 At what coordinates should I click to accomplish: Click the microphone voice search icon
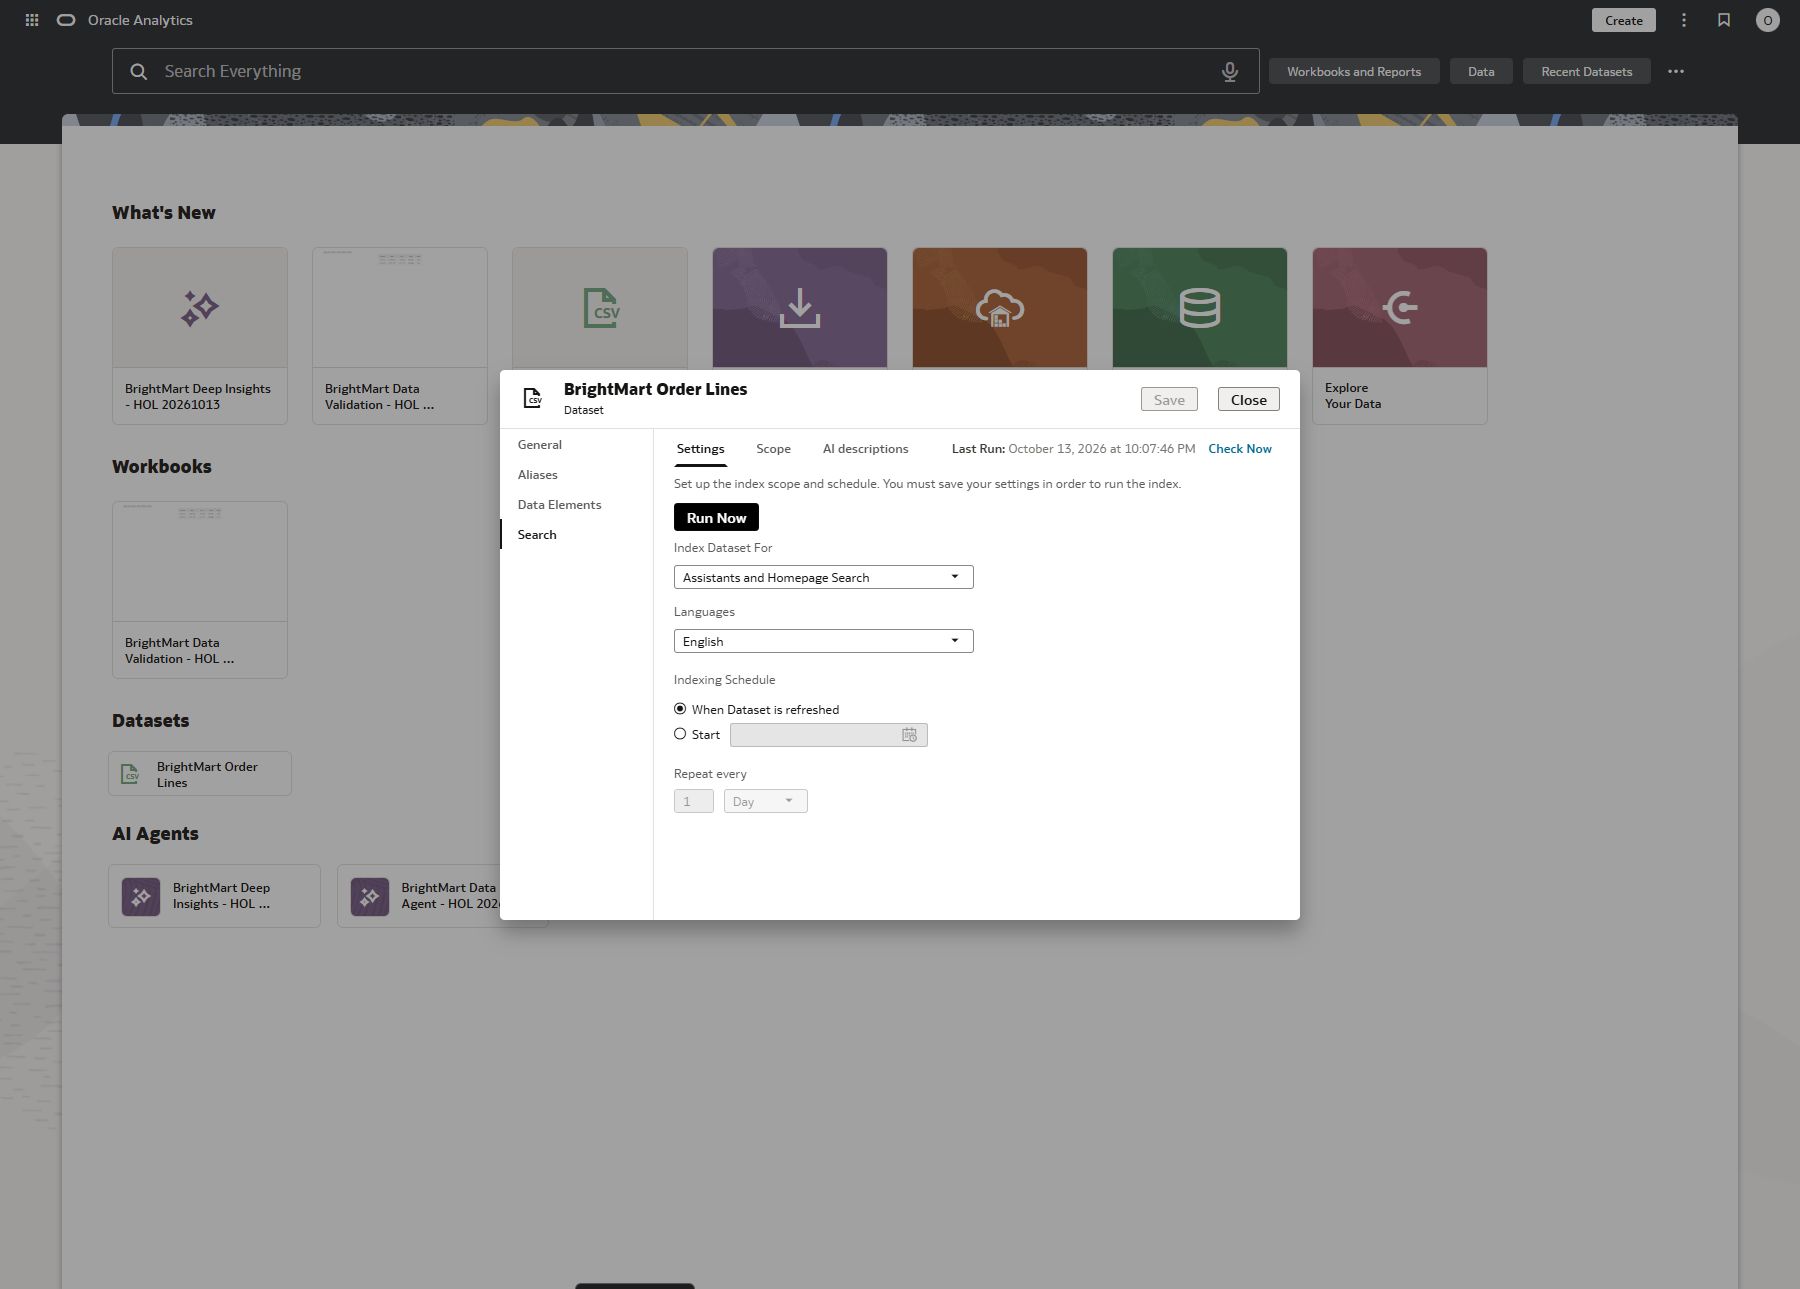[1230, 71]
